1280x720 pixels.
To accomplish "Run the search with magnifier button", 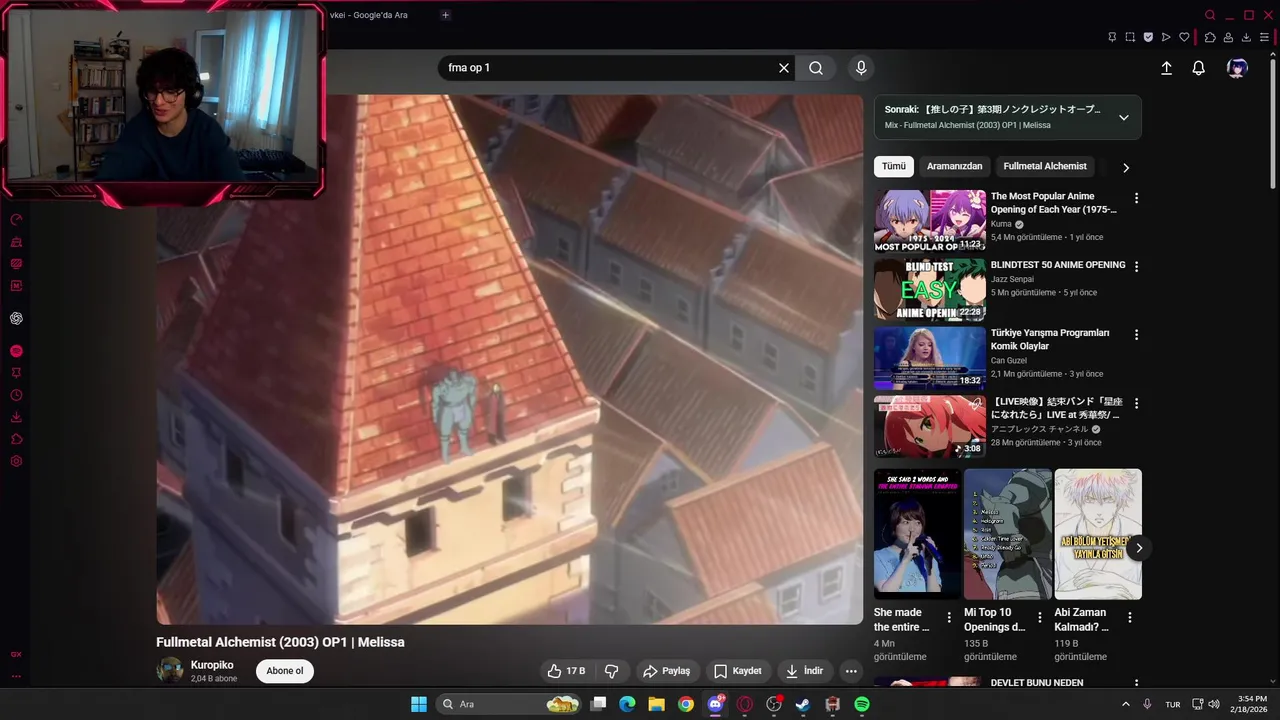I will 816,68.
